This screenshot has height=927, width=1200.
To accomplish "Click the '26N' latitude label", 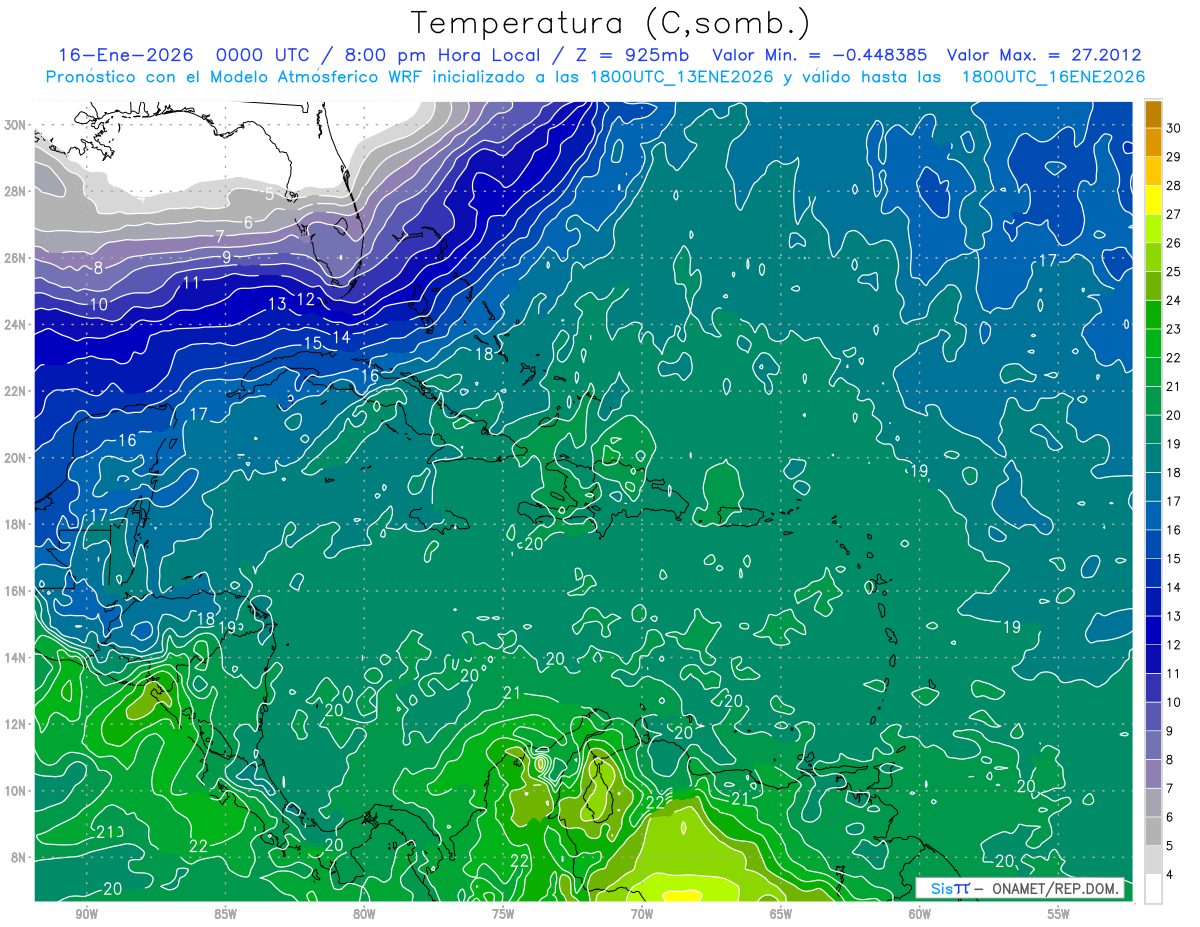I will coord(15,258).
